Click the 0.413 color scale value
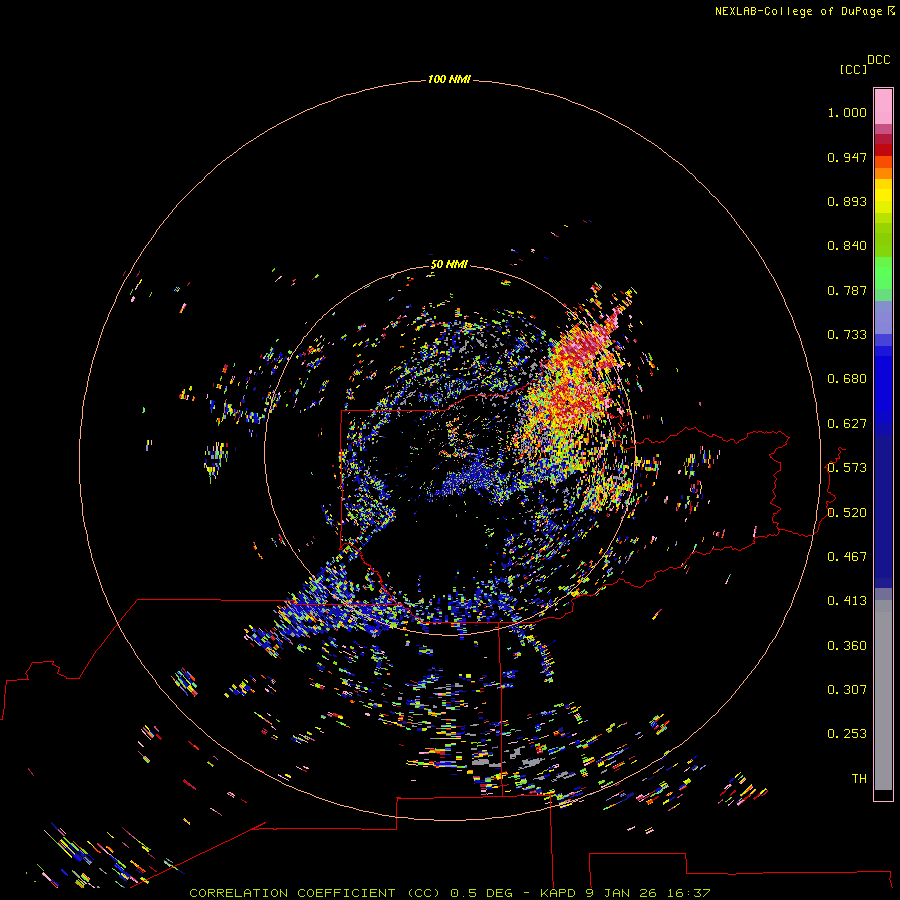Image resolution: width=900 pixels, height=900 pixels. (x=847, y=601)
